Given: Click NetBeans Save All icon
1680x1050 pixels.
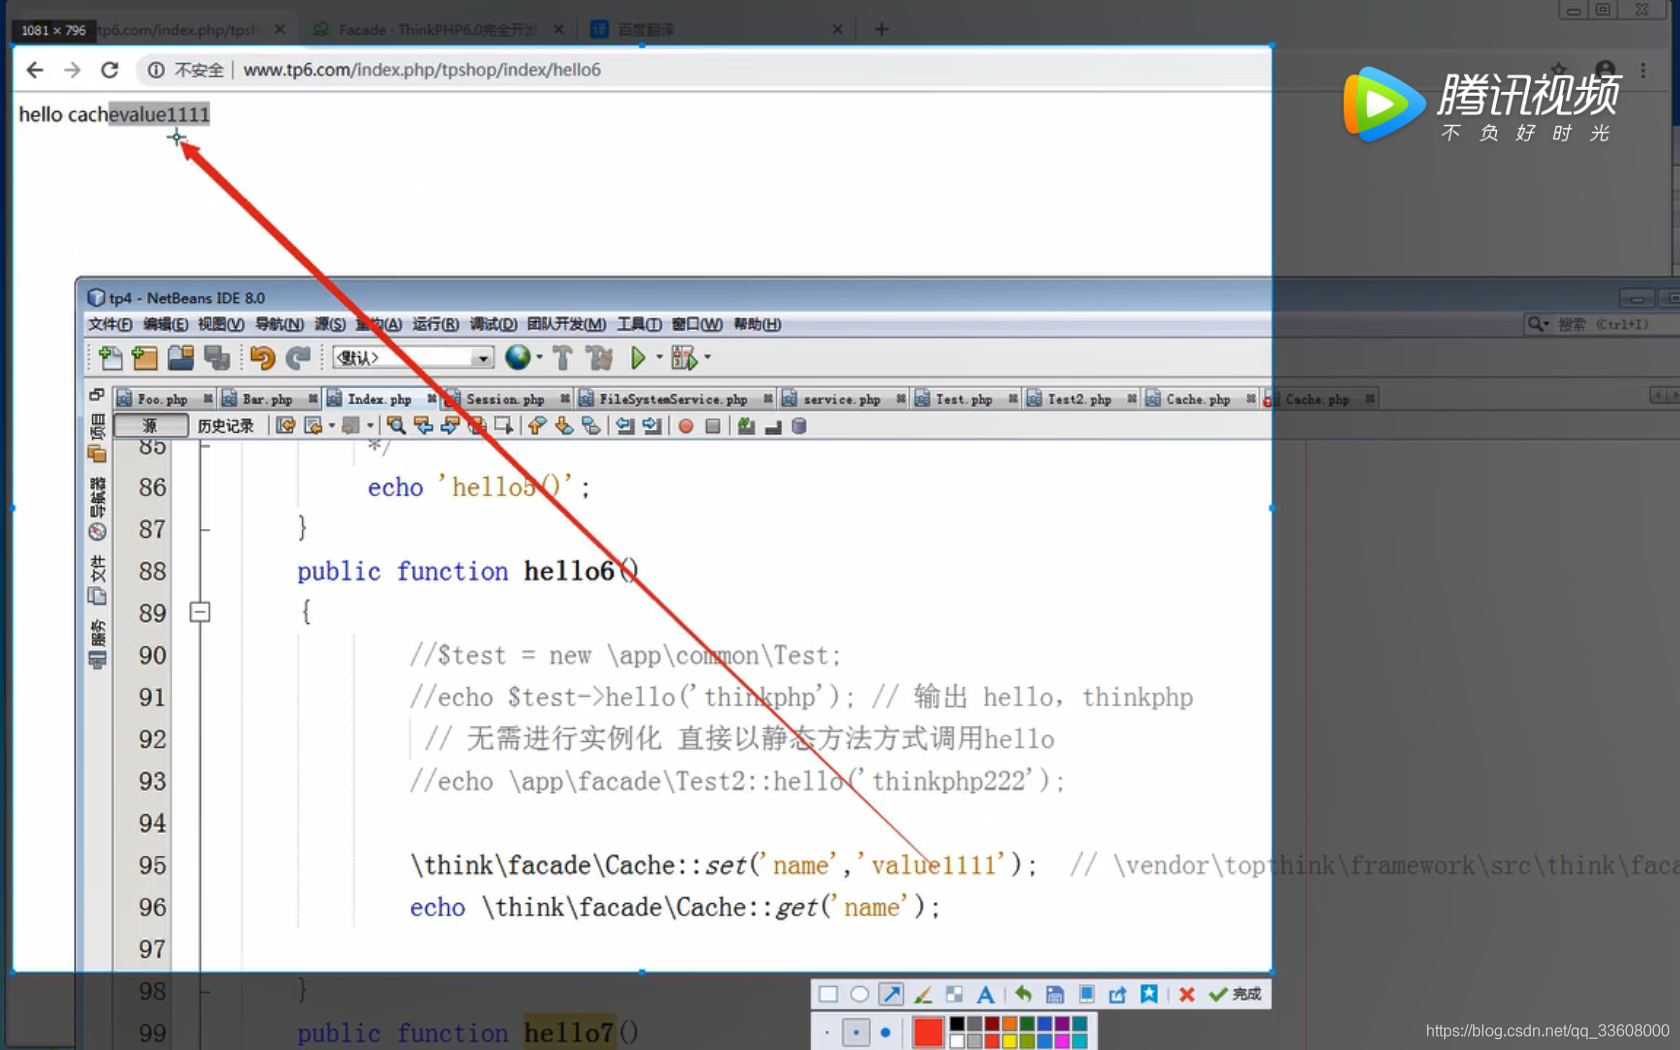Looking at the screenshot, I should point(217,358).
